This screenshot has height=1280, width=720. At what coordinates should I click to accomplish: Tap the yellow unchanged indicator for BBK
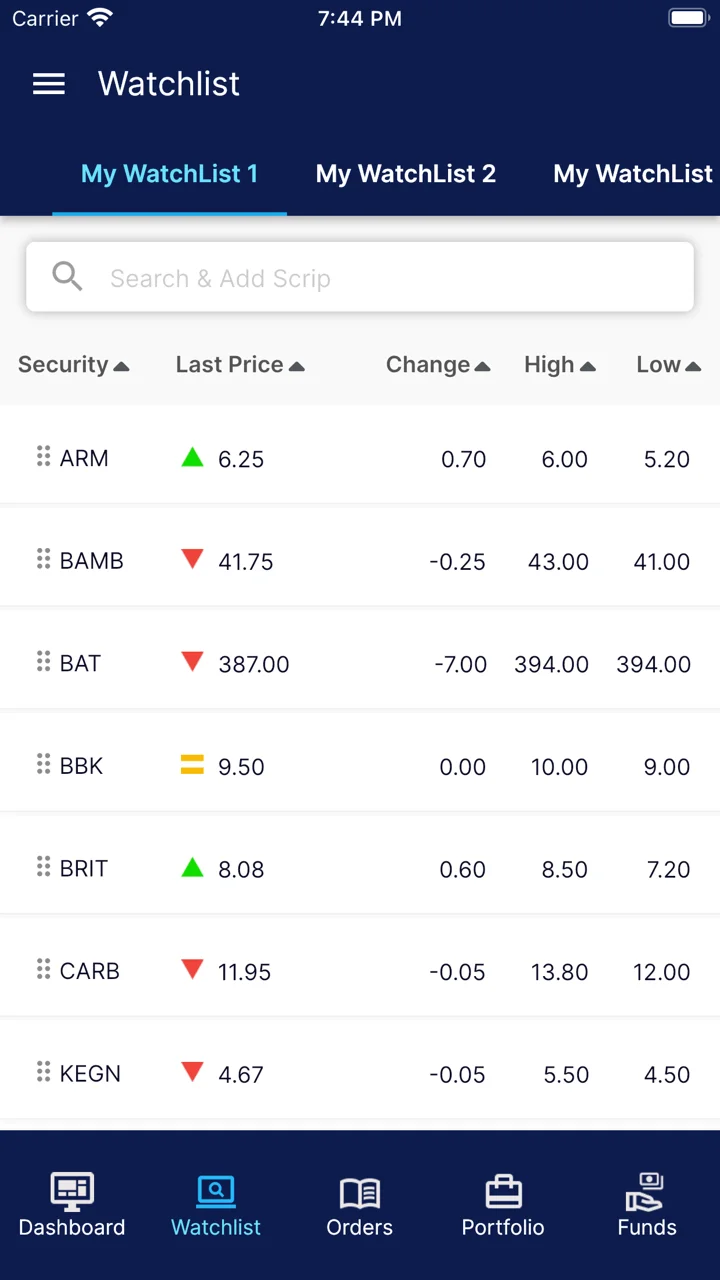(x=192, y=766)
